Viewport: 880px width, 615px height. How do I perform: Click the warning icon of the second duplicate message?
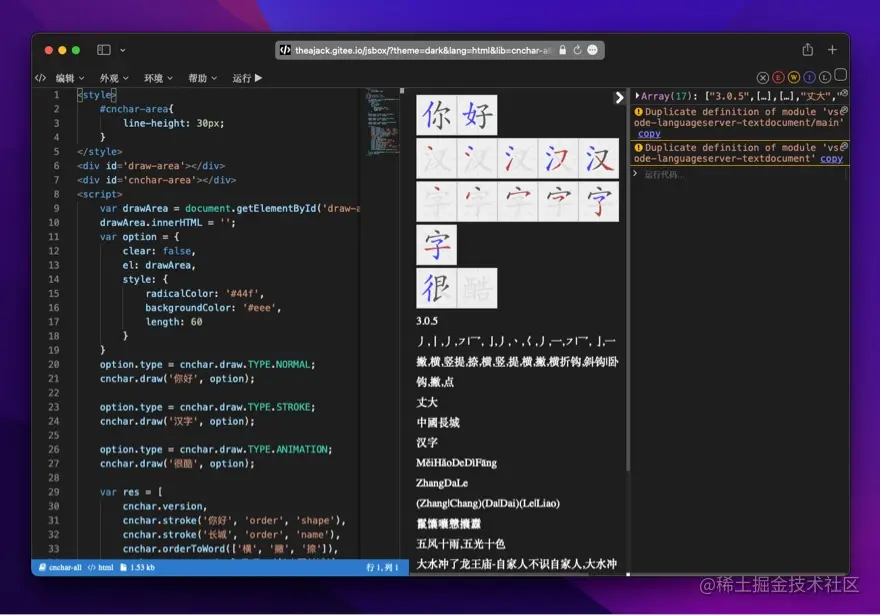point(638,148)
